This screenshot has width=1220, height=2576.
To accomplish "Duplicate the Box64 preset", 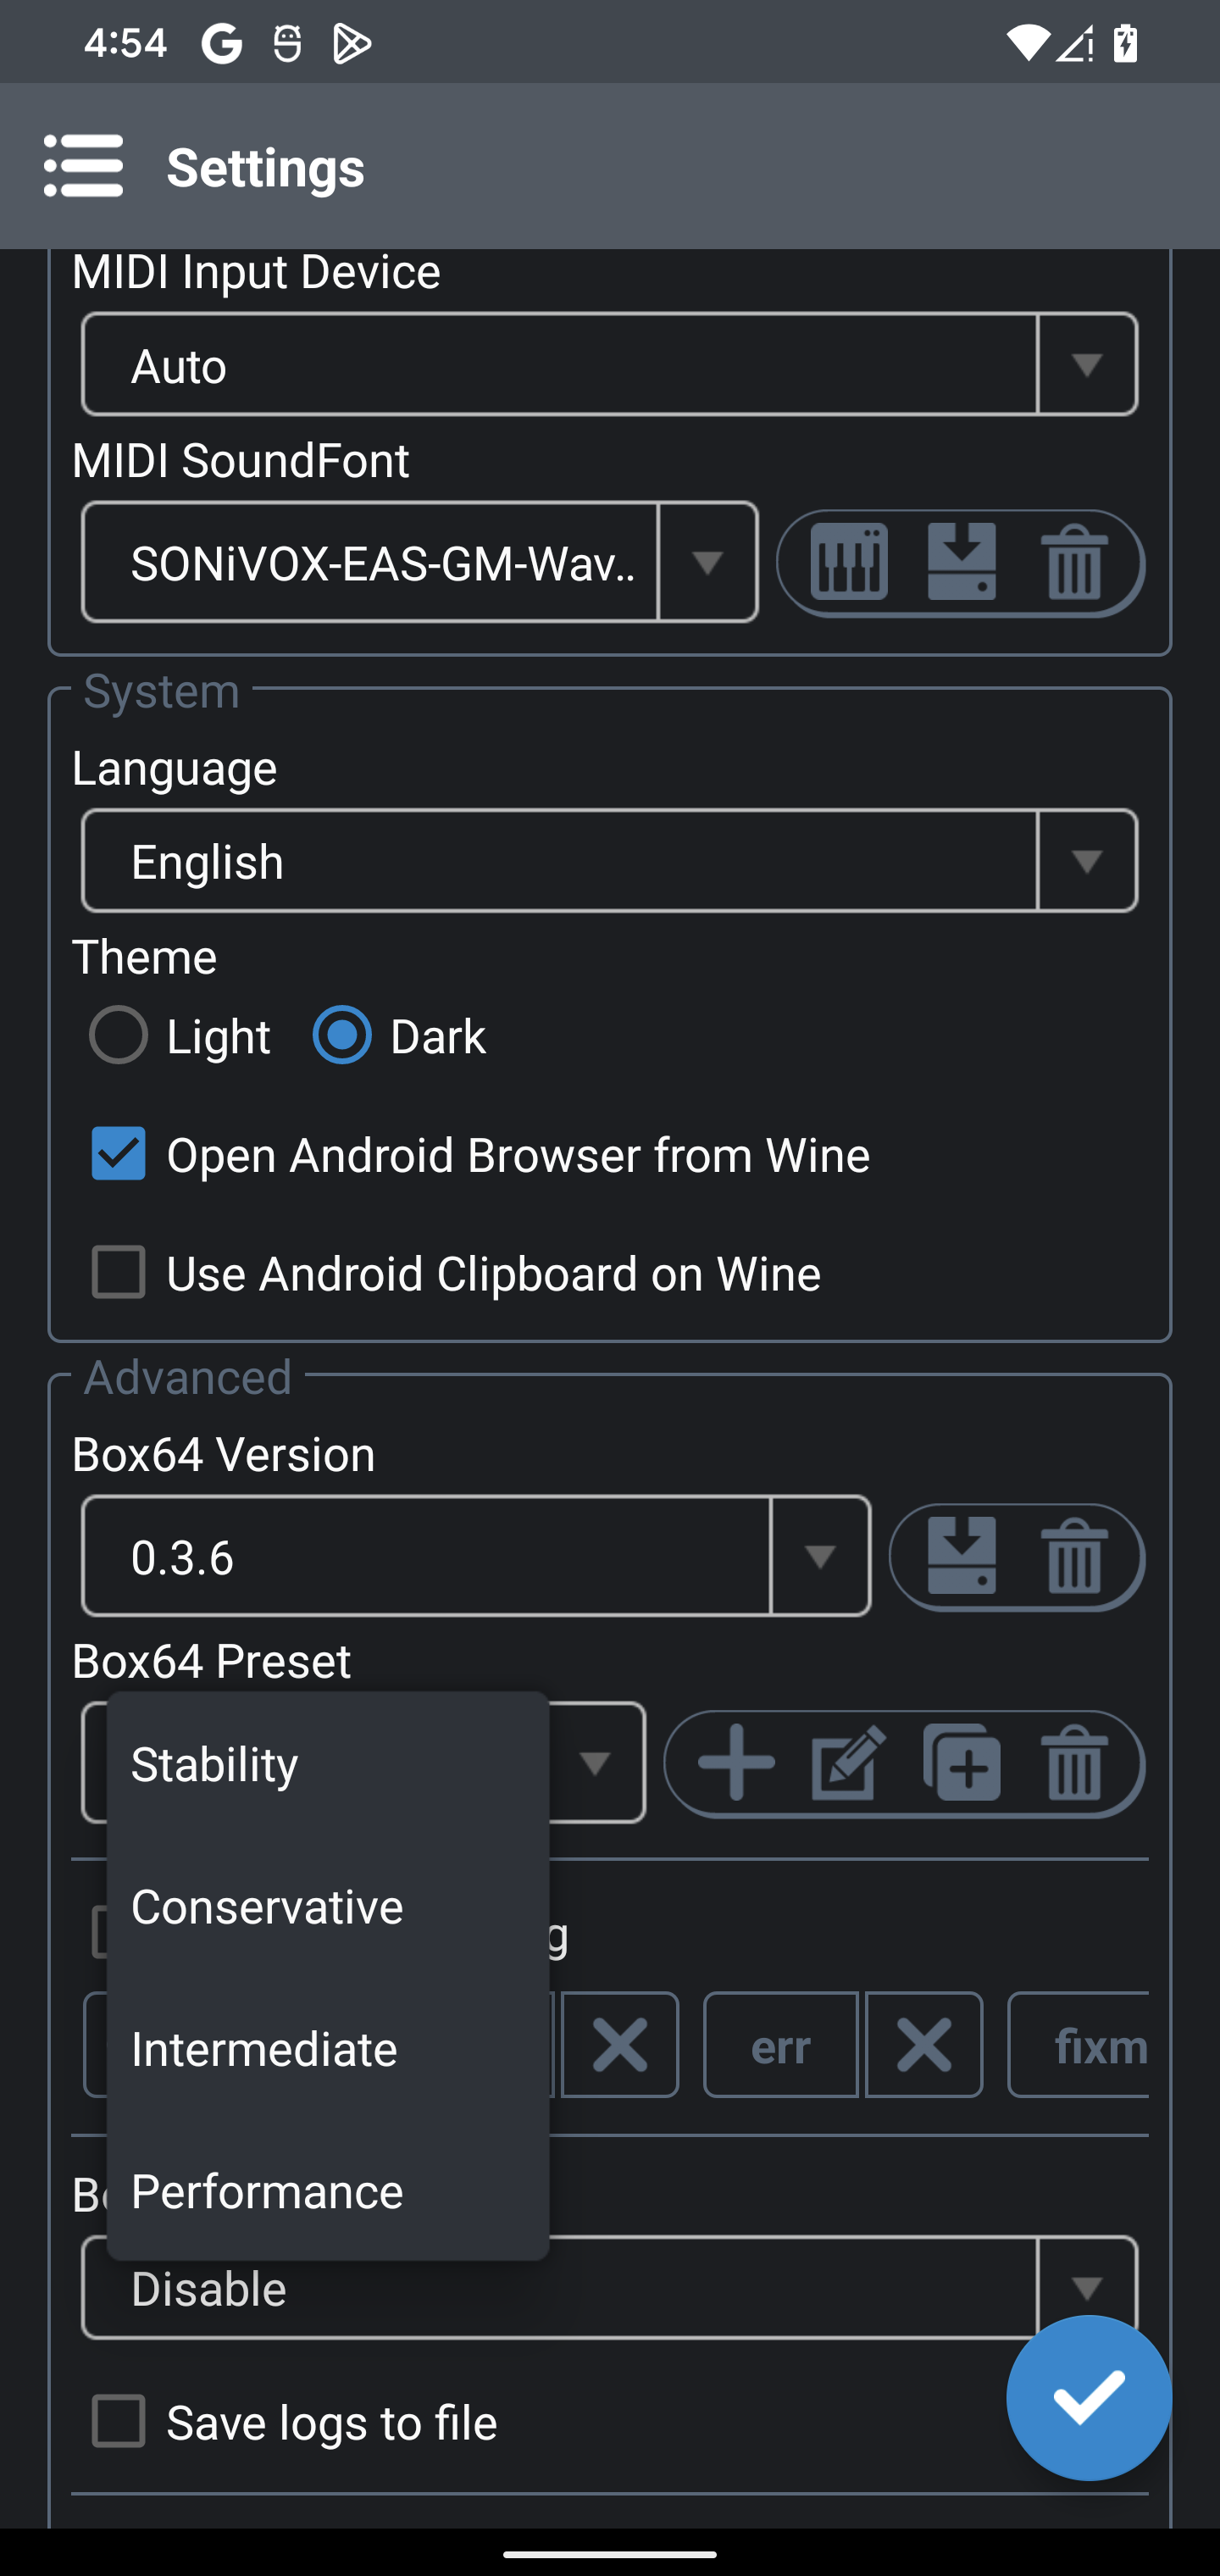I will [x=961, y=1763].
